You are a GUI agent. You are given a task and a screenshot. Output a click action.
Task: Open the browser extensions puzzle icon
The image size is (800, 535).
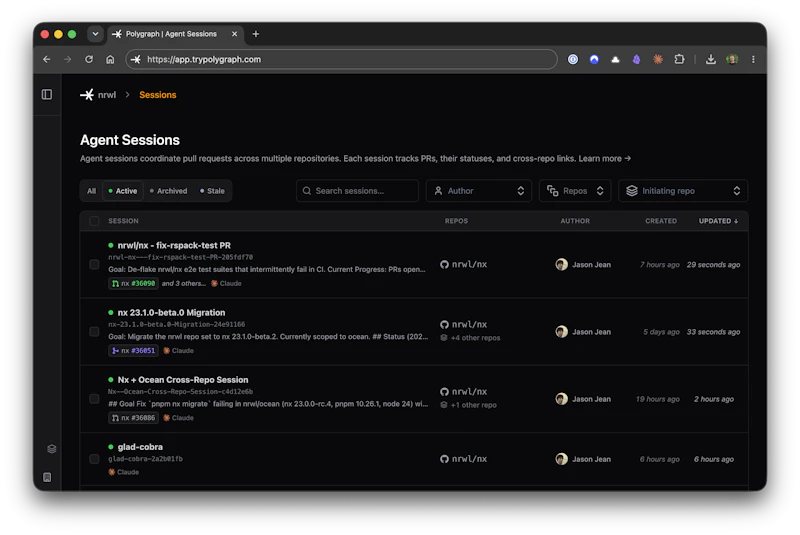click(x=679, y=59)
